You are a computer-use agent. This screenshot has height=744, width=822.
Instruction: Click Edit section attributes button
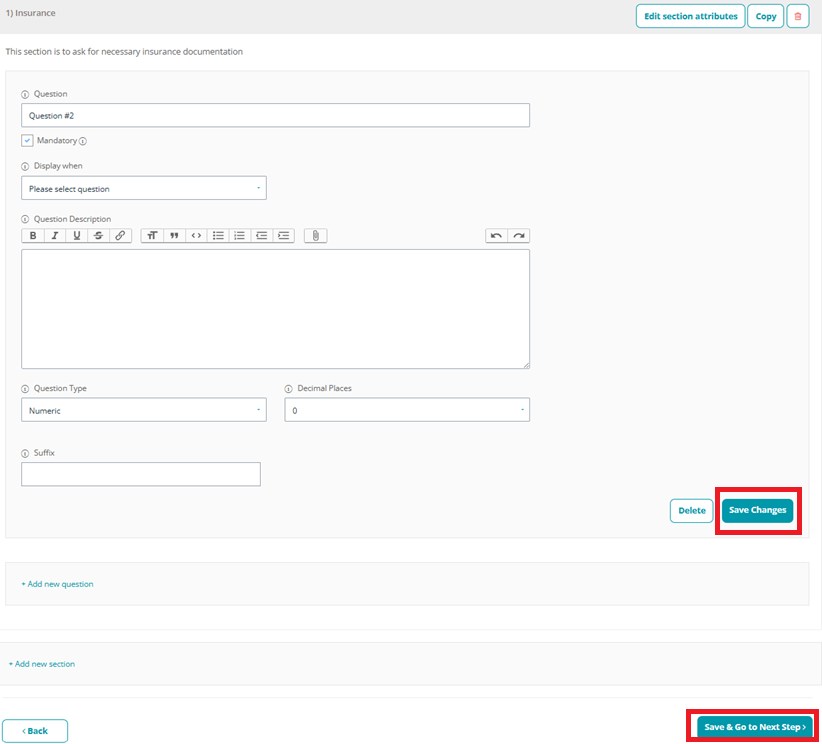click(x=690, y=16)
